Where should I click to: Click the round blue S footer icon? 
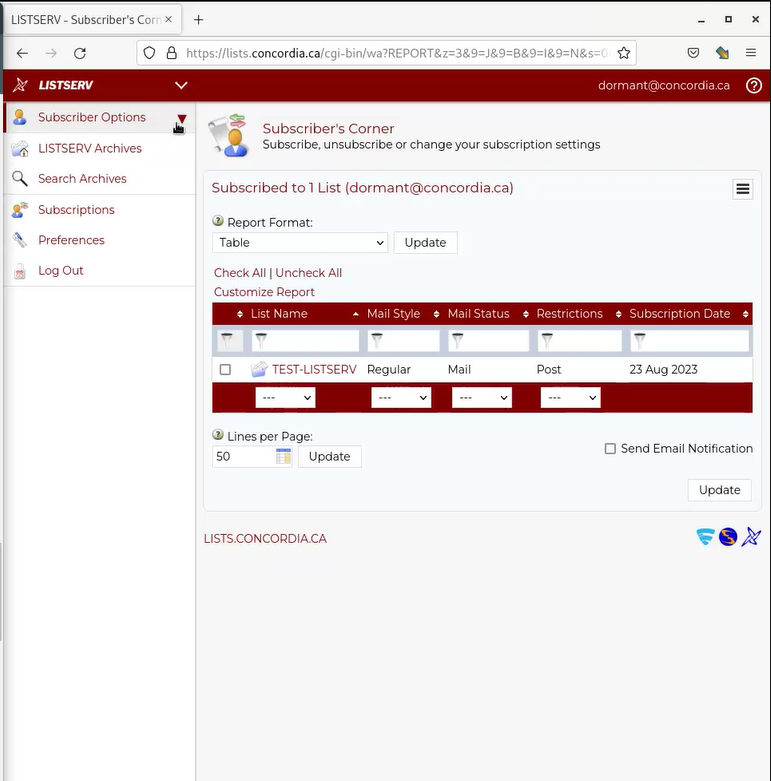728,537
